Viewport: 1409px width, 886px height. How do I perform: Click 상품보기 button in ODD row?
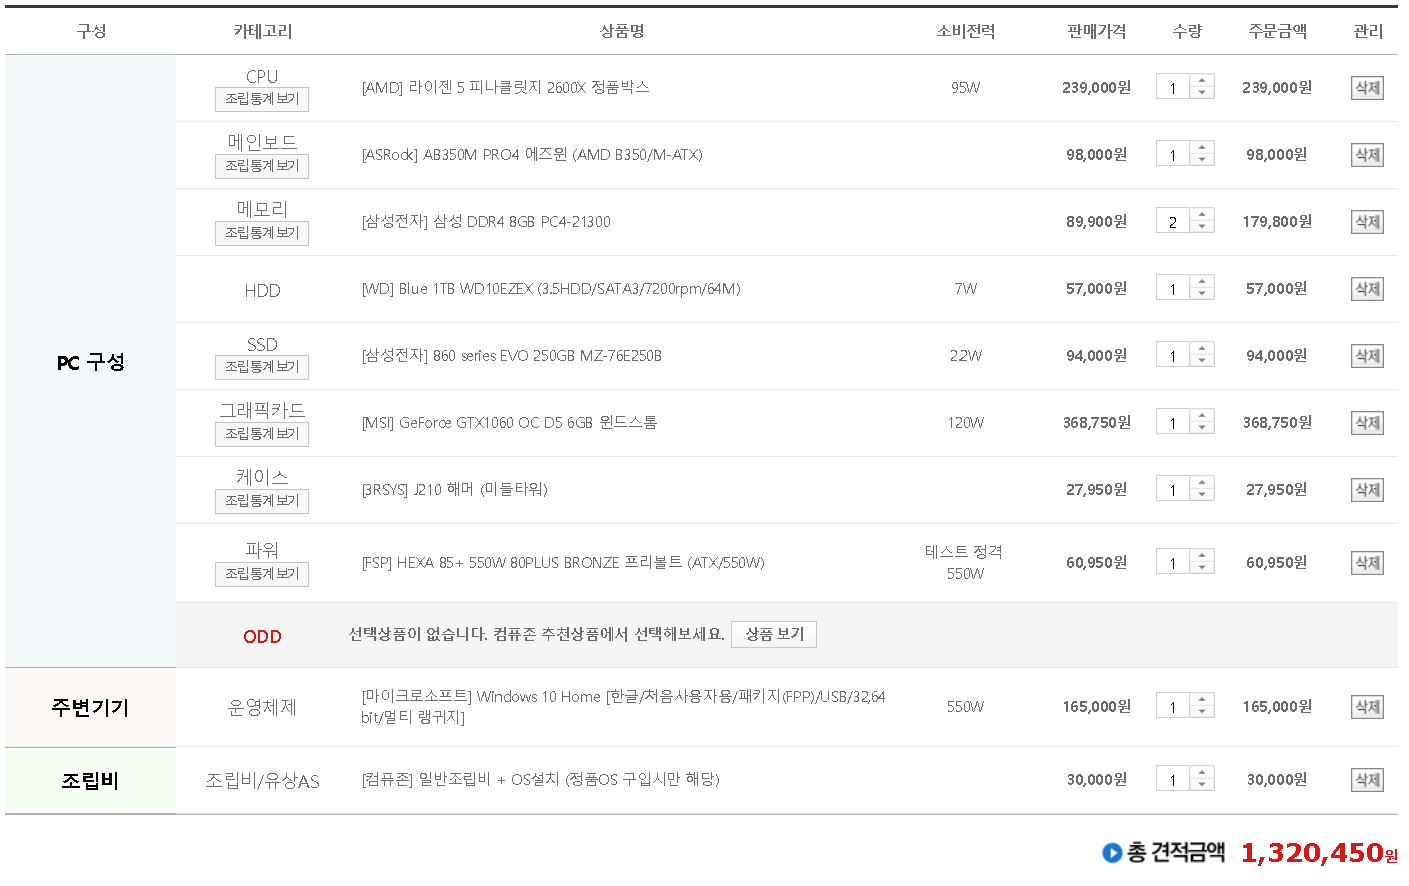click(774, 635)
